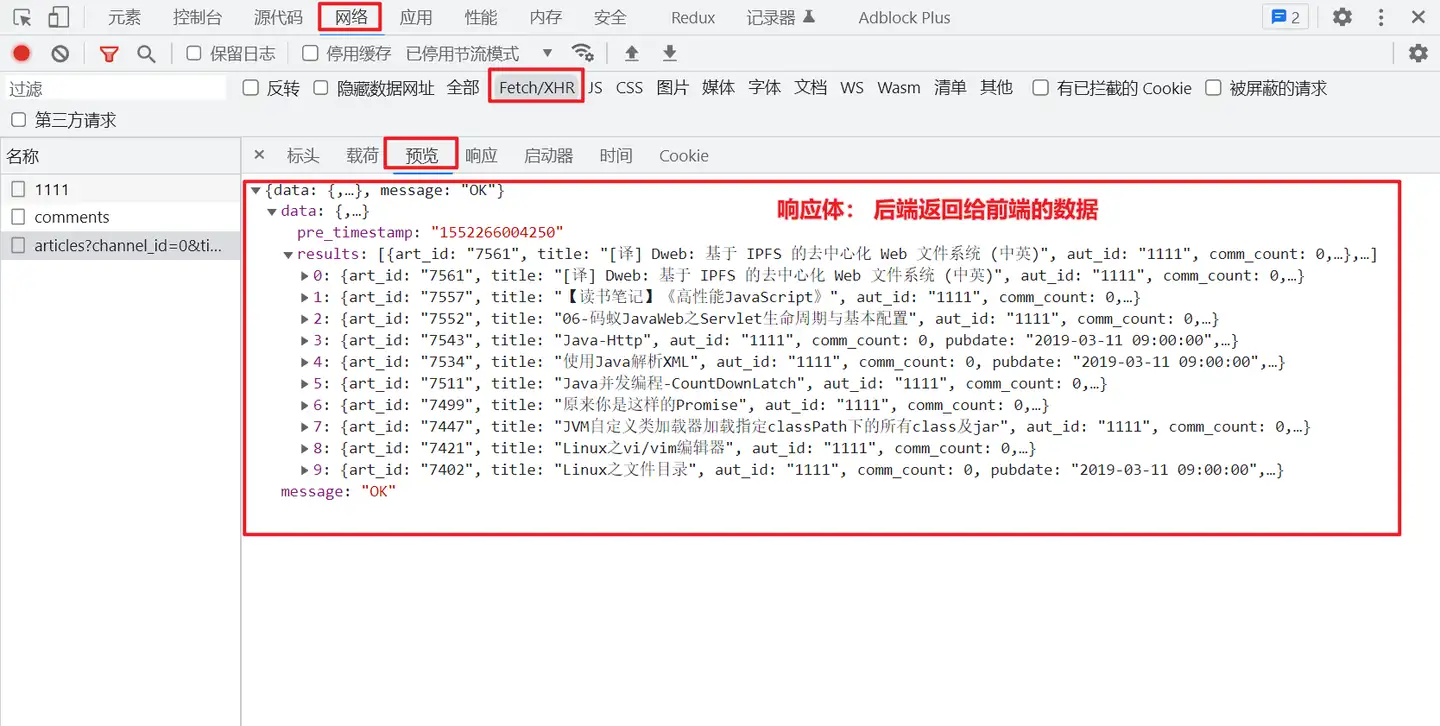The height and width of the screenshot is (726, 1440).
Task: Focus the 过滤 filter input field
Action: (x=117, y=89)
